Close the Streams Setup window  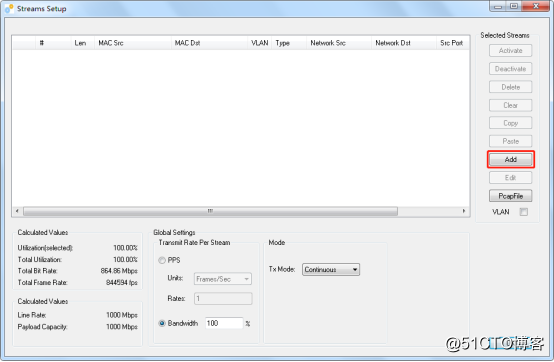click(536, 6)
